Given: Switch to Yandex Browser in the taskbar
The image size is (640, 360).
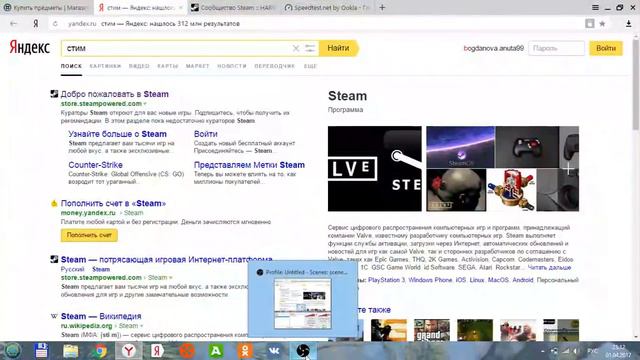Looking at the screenshot, I should coord(129,351).
